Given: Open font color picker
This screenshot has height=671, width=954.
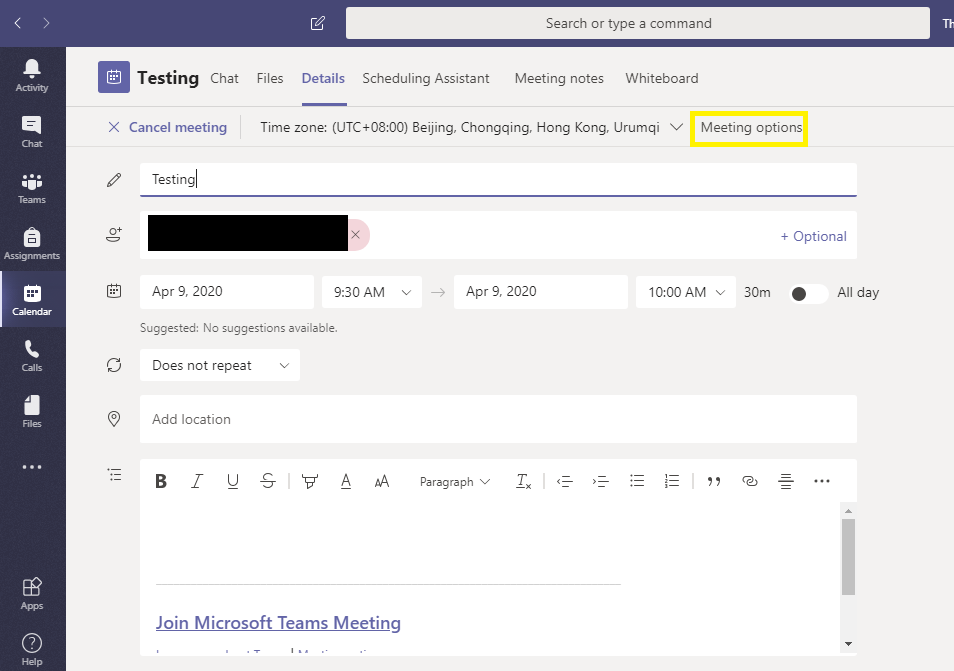Looking at the screenshot, I should pyautogui.click(x=346, y=481).
